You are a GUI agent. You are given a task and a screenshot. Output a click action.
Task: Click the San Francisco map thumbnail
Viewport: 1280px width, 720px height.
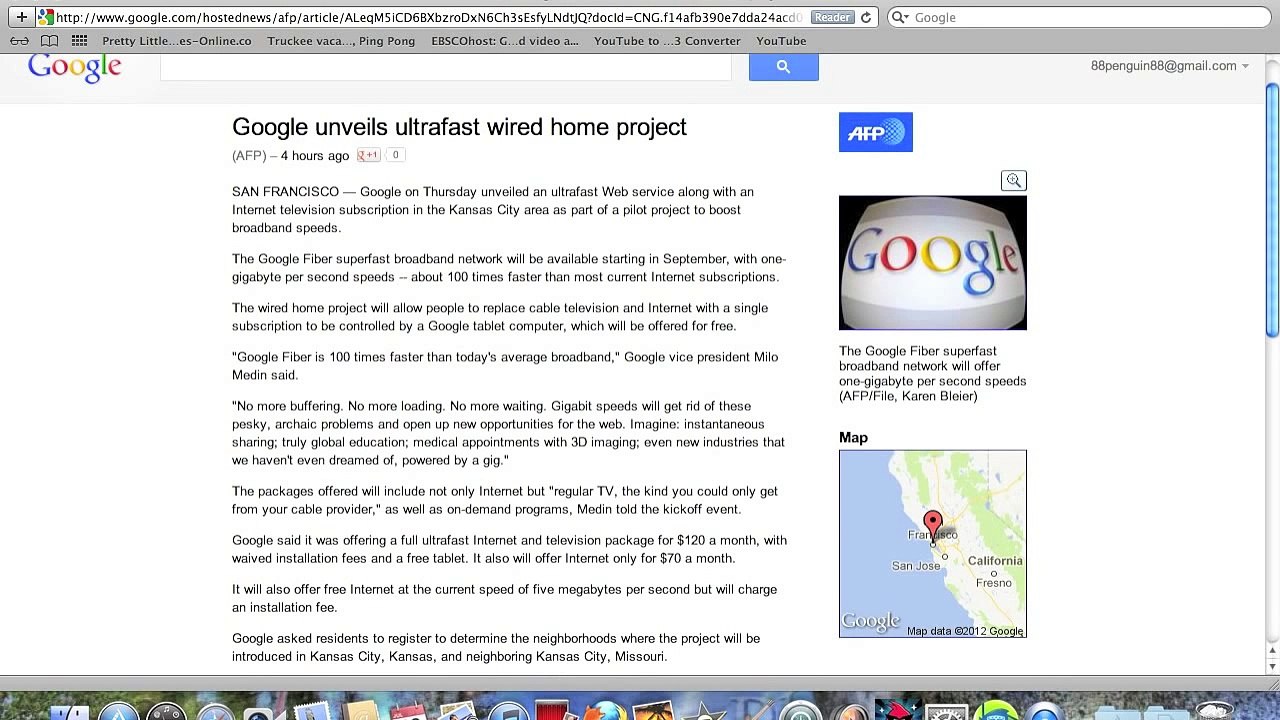pos(933,544)
